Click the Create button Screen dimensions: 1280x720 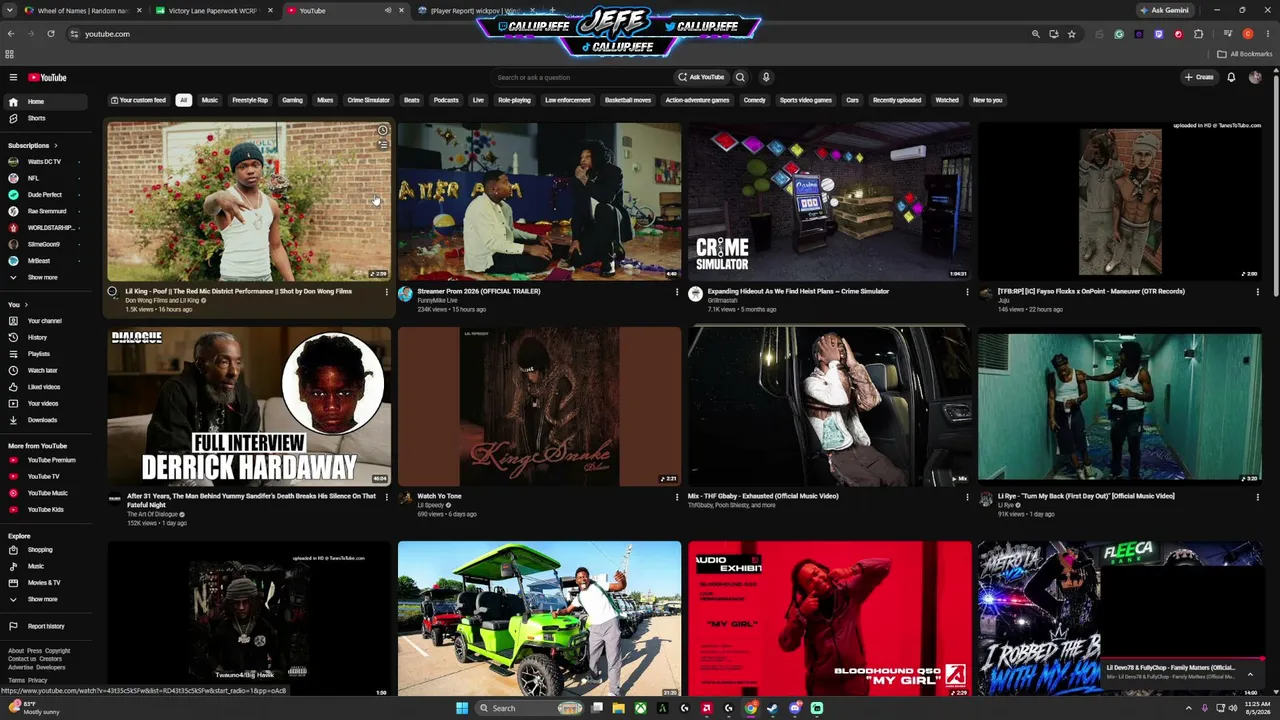click(1199, 77)
